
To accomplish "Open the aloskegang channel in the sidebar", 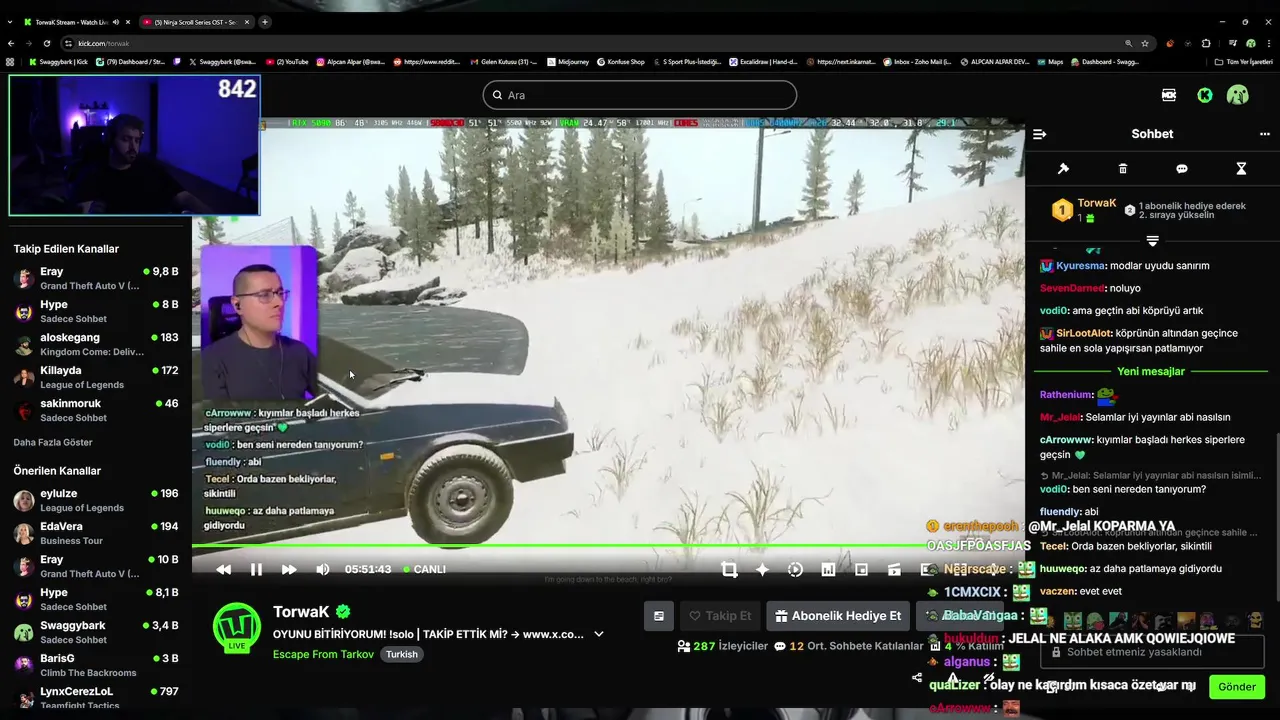I will point(96,344).
